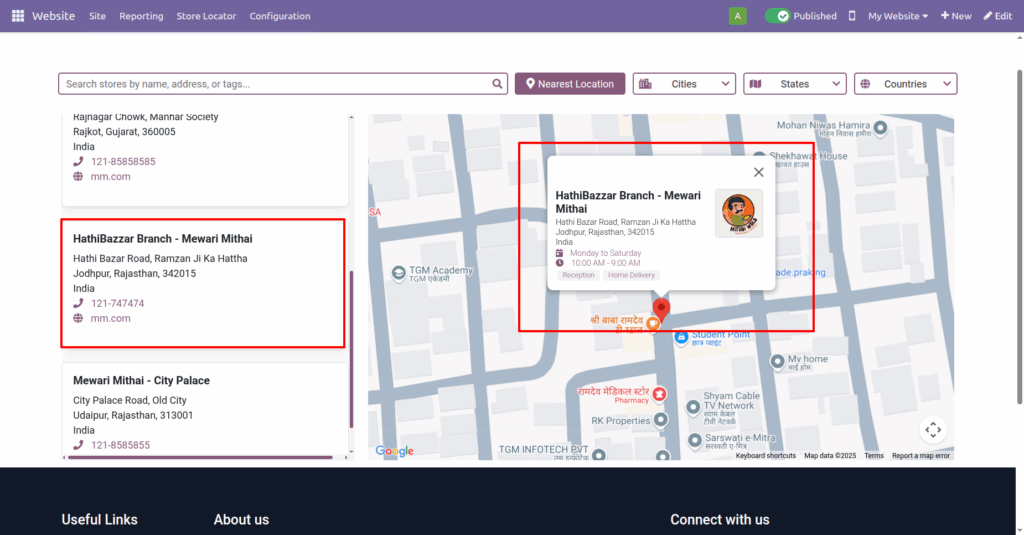Click the Reception tag in popup
The image size is (1024, 535).
pyautogui.click(x=579, y=275)
